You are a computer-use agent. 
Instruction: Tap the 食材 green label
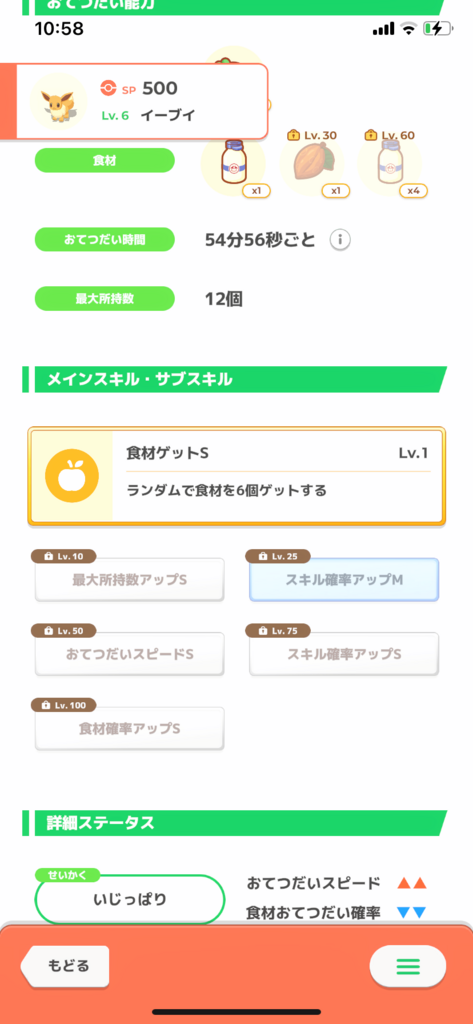(105, 160)
